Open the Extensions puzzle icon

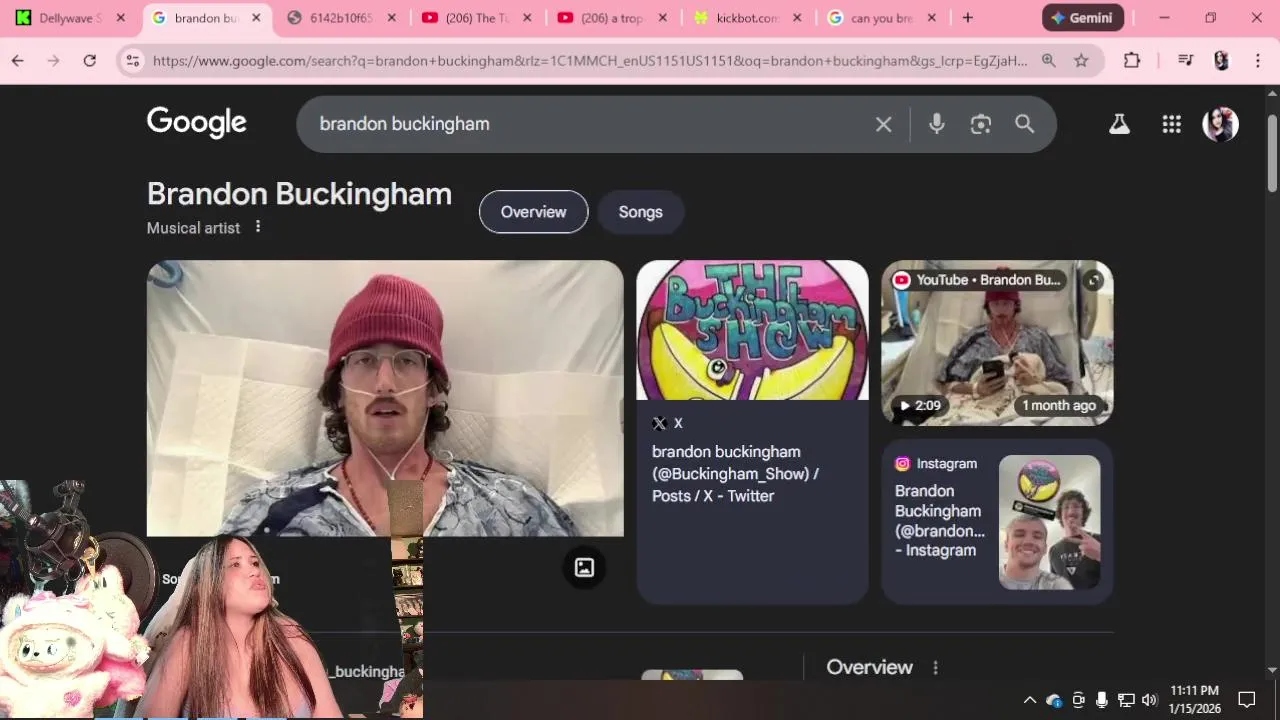coord(1132,61)
